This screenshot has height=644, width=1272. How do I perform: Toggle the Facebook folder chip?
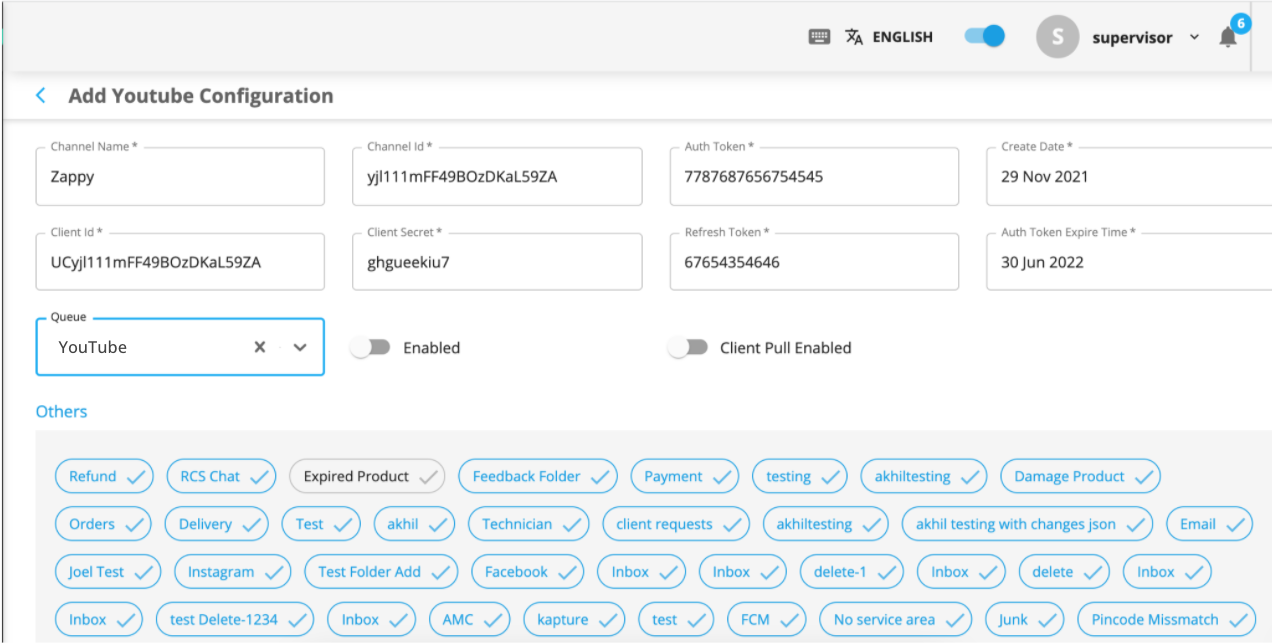[528, 572]
